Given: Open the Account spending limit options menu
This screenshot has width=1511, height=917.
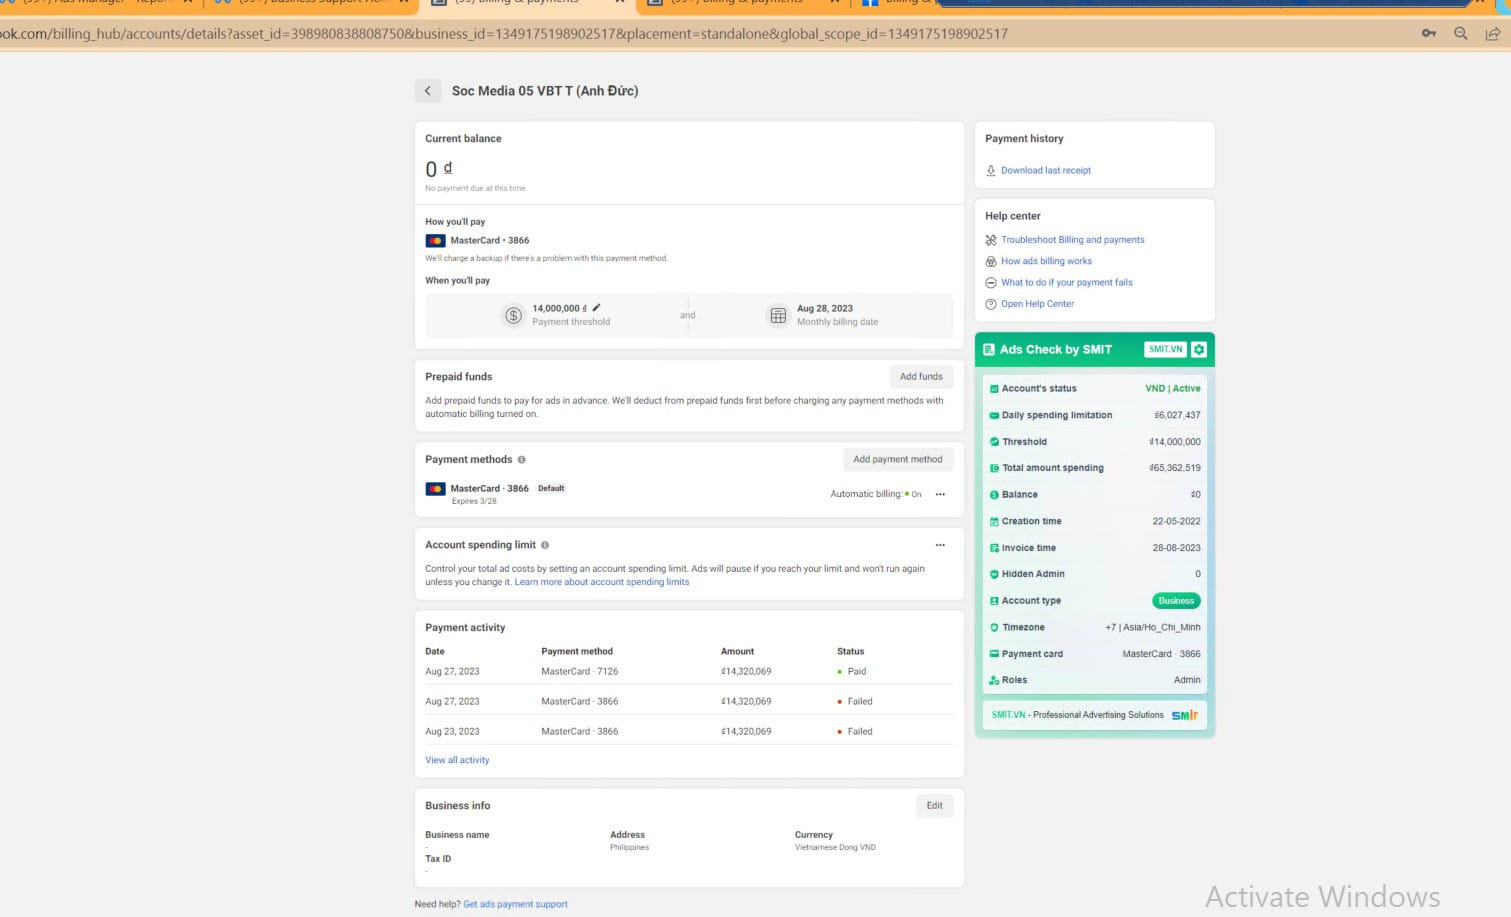Looking at the screenshot, I should click(x=940, y=545).
